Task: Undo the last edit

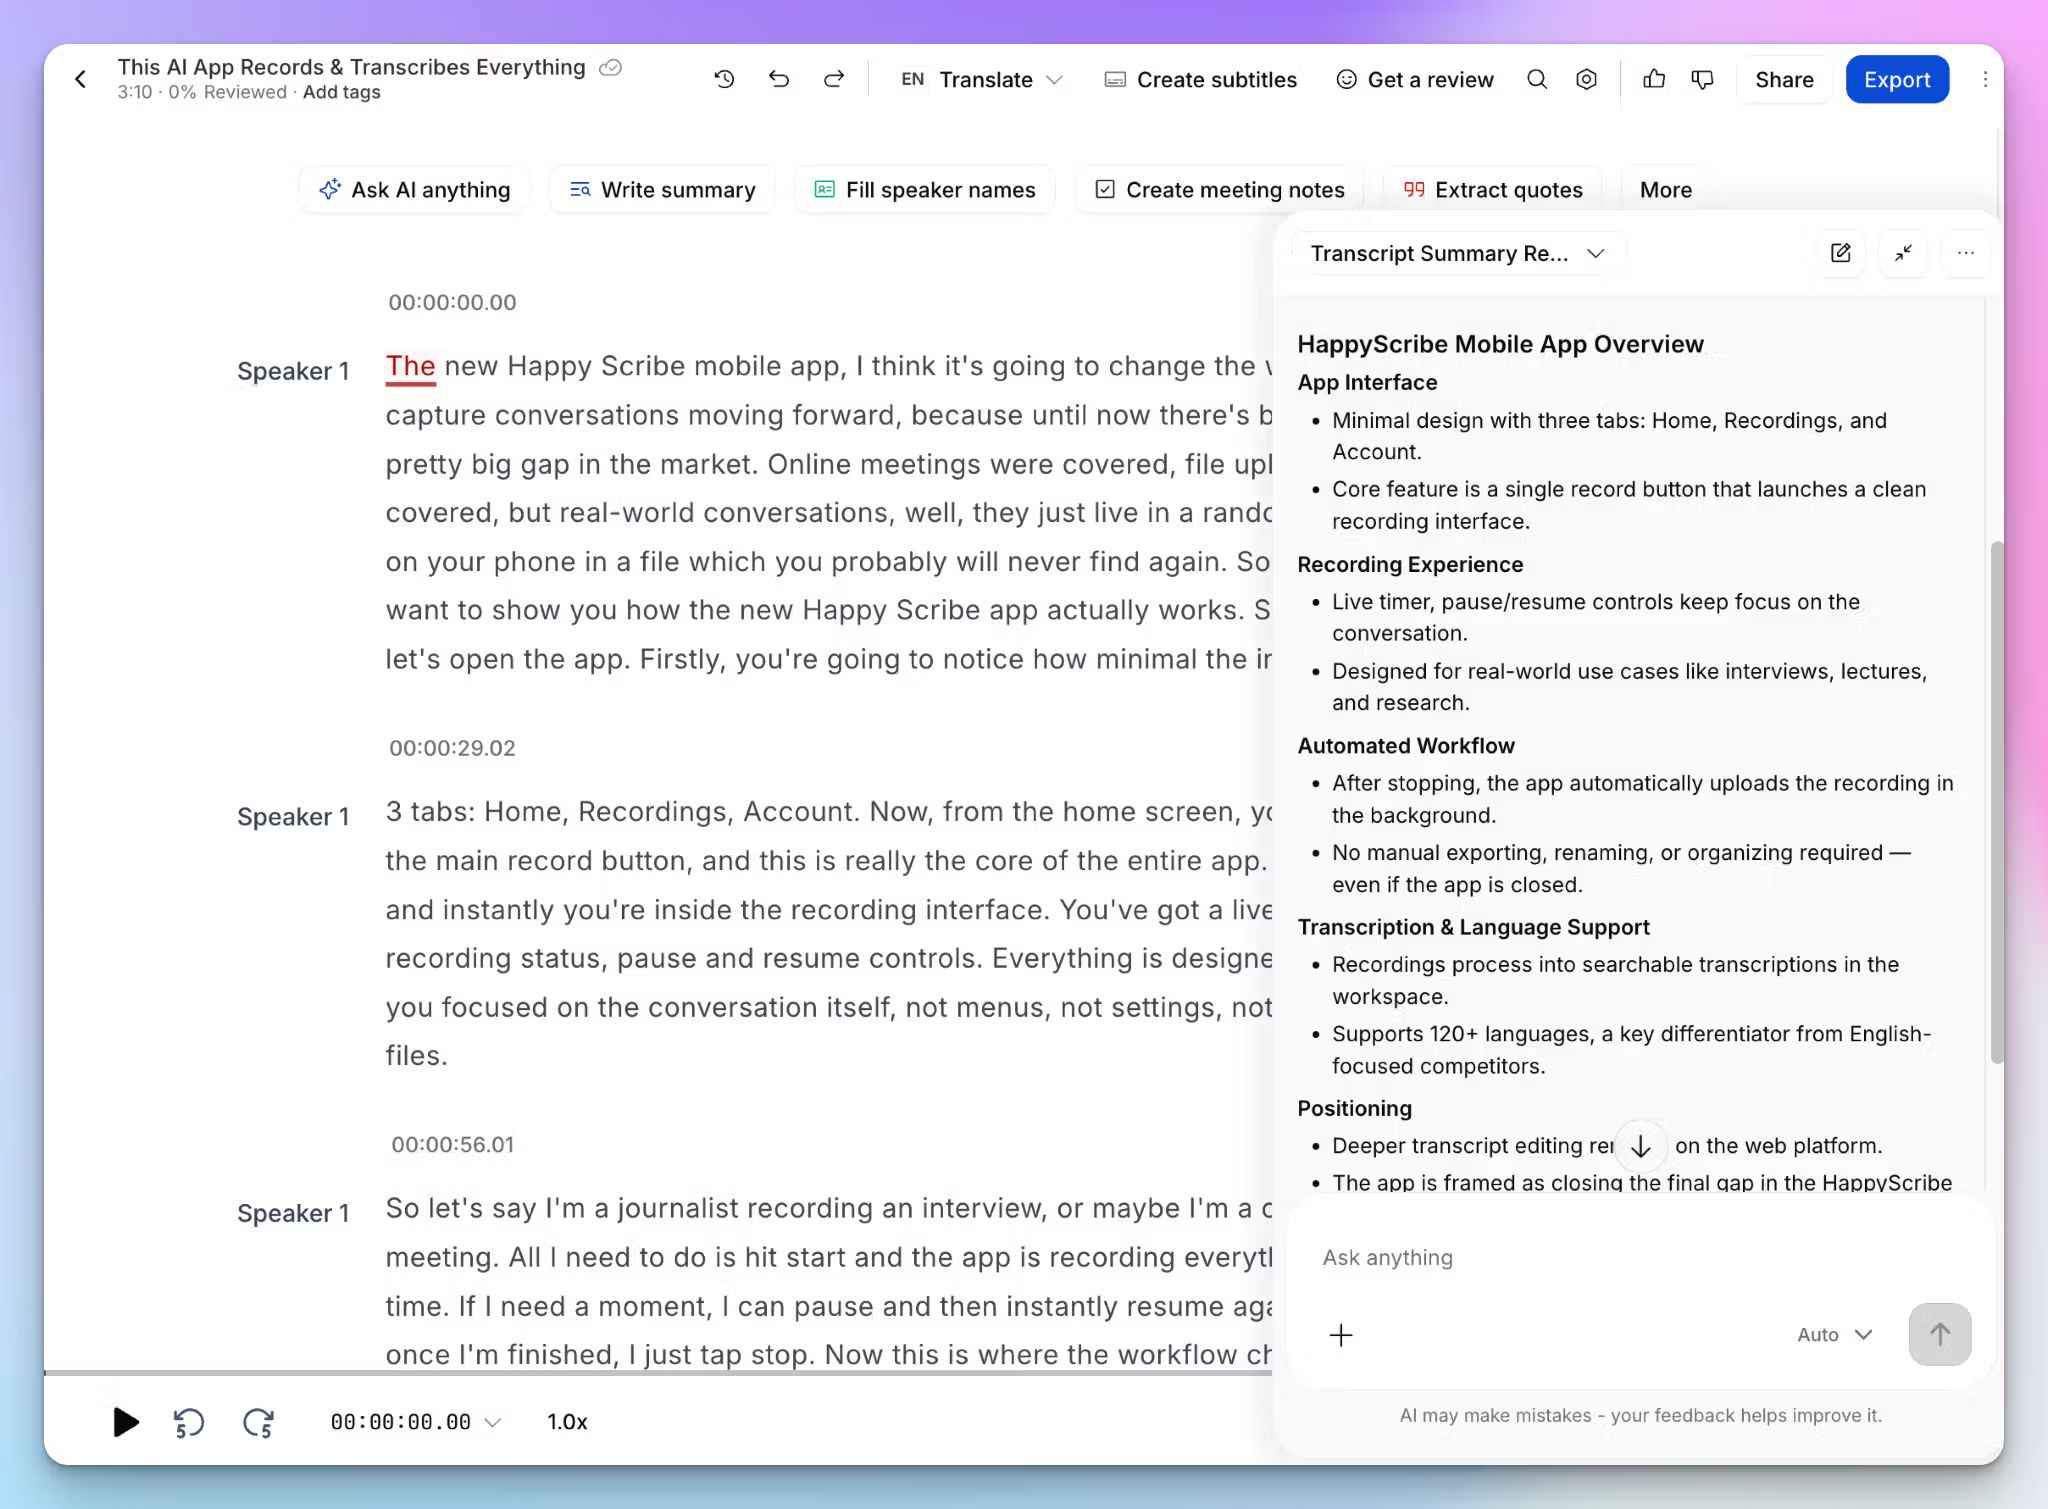Action: 779,79
